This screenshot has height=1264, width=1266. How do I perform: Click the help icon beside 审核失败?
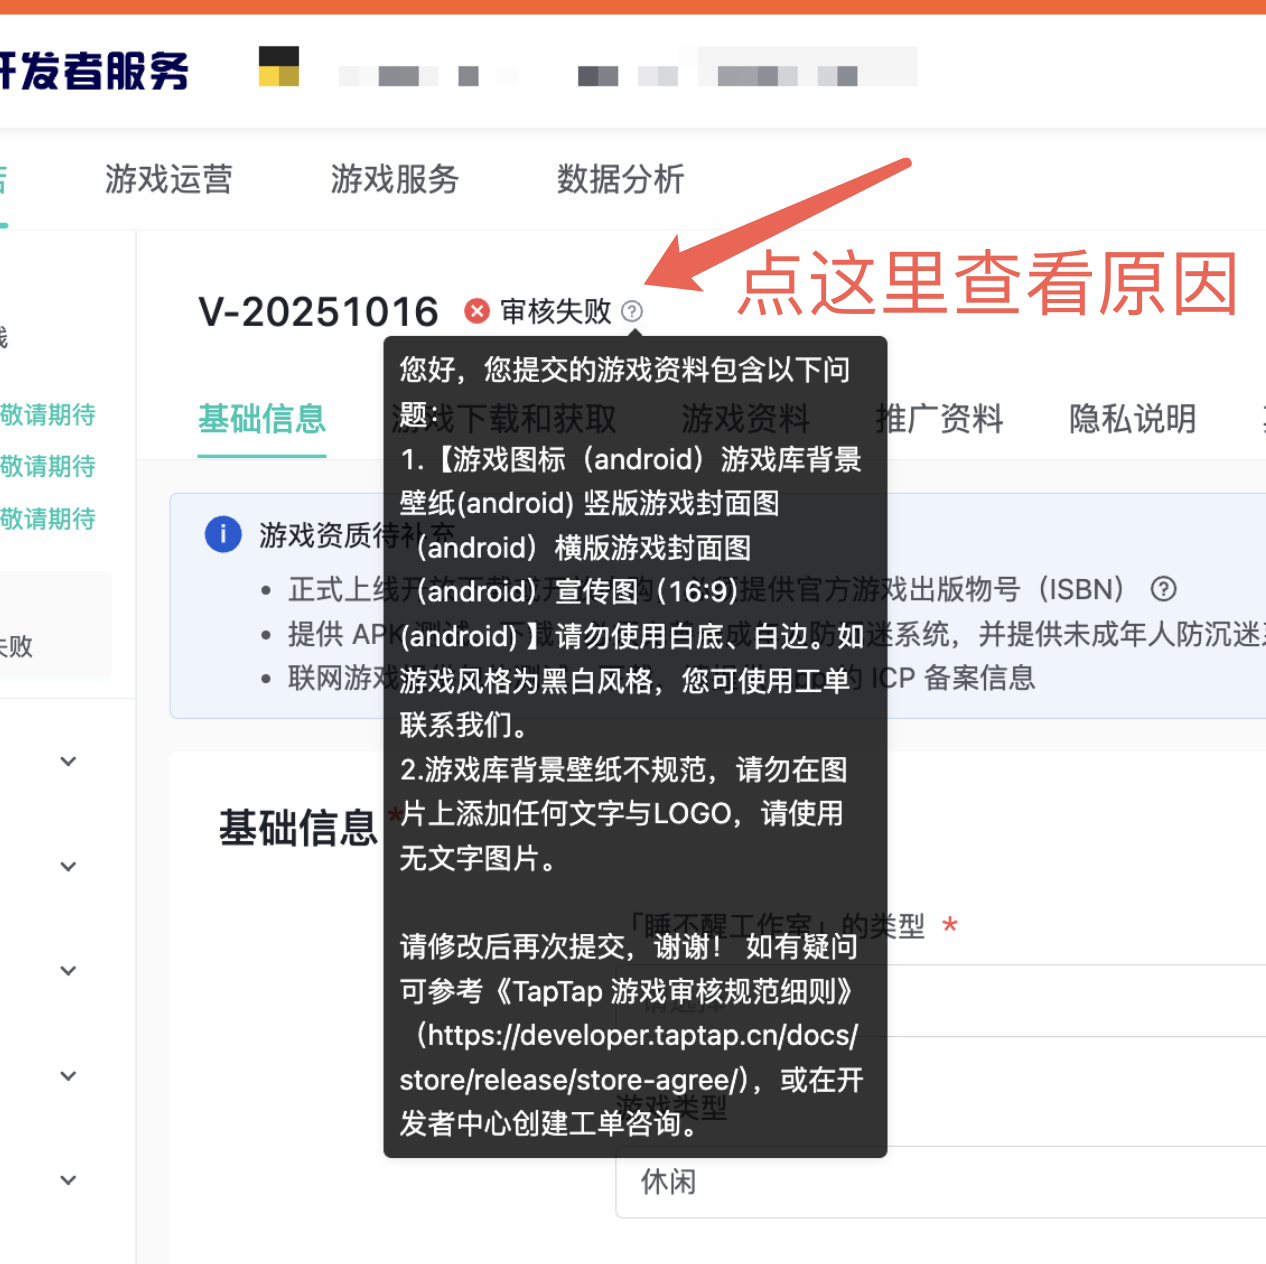point(632,311)
